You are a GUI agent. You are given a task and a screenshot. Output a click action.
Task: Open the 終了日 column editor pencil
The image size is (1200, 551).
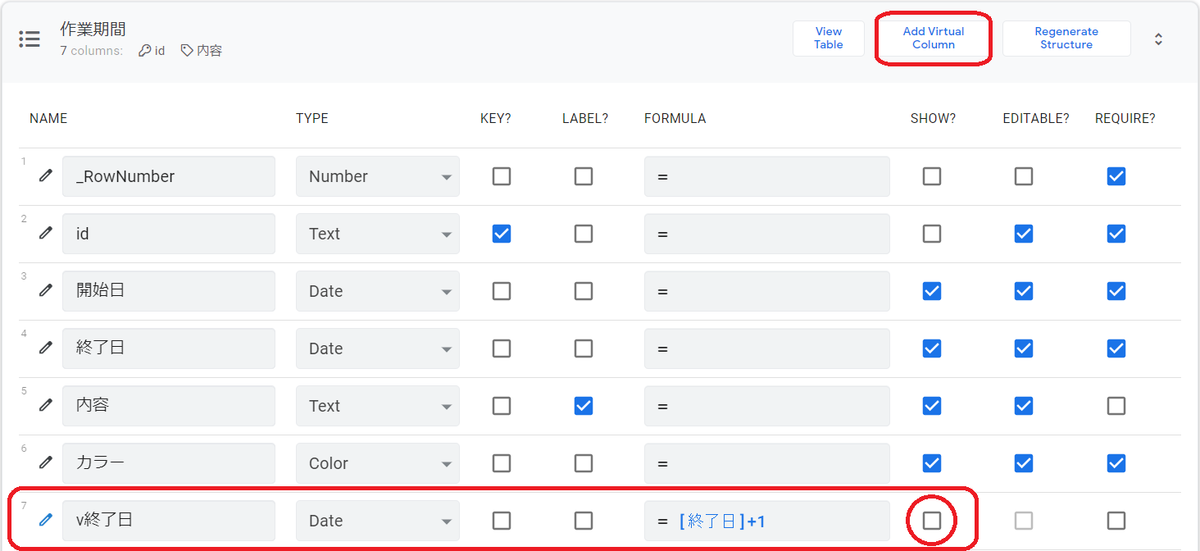[x=45, y=348]
